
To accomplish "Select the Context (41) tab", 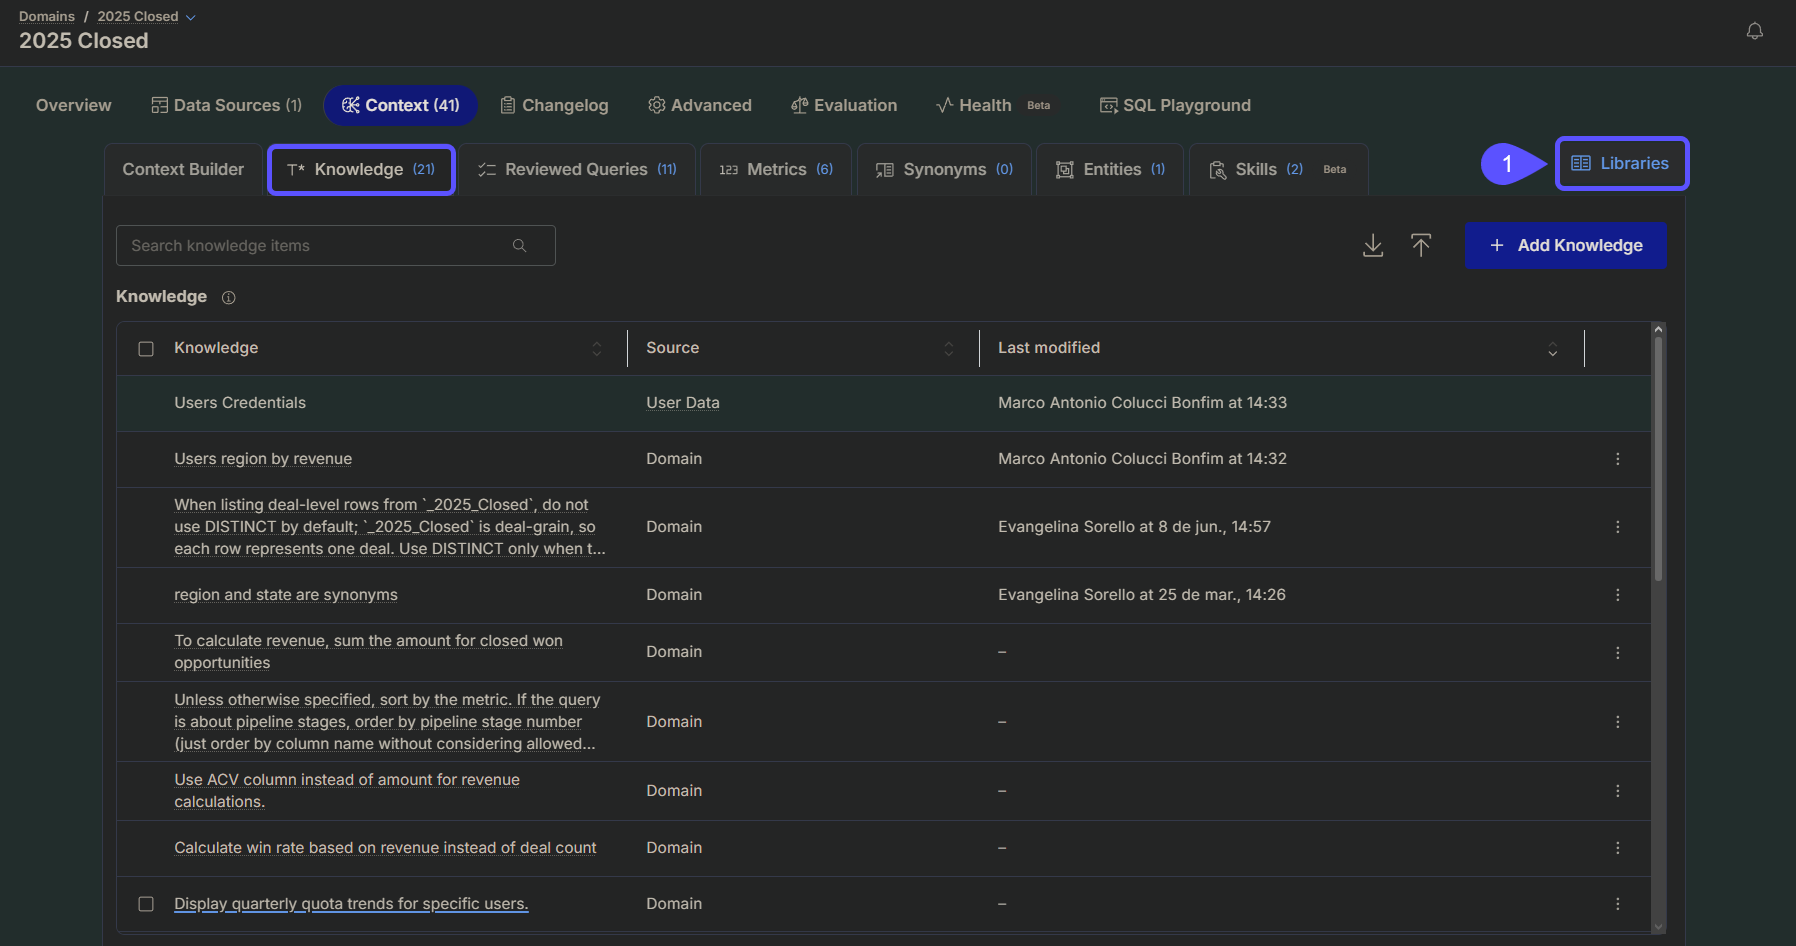I will click(400, 105).
